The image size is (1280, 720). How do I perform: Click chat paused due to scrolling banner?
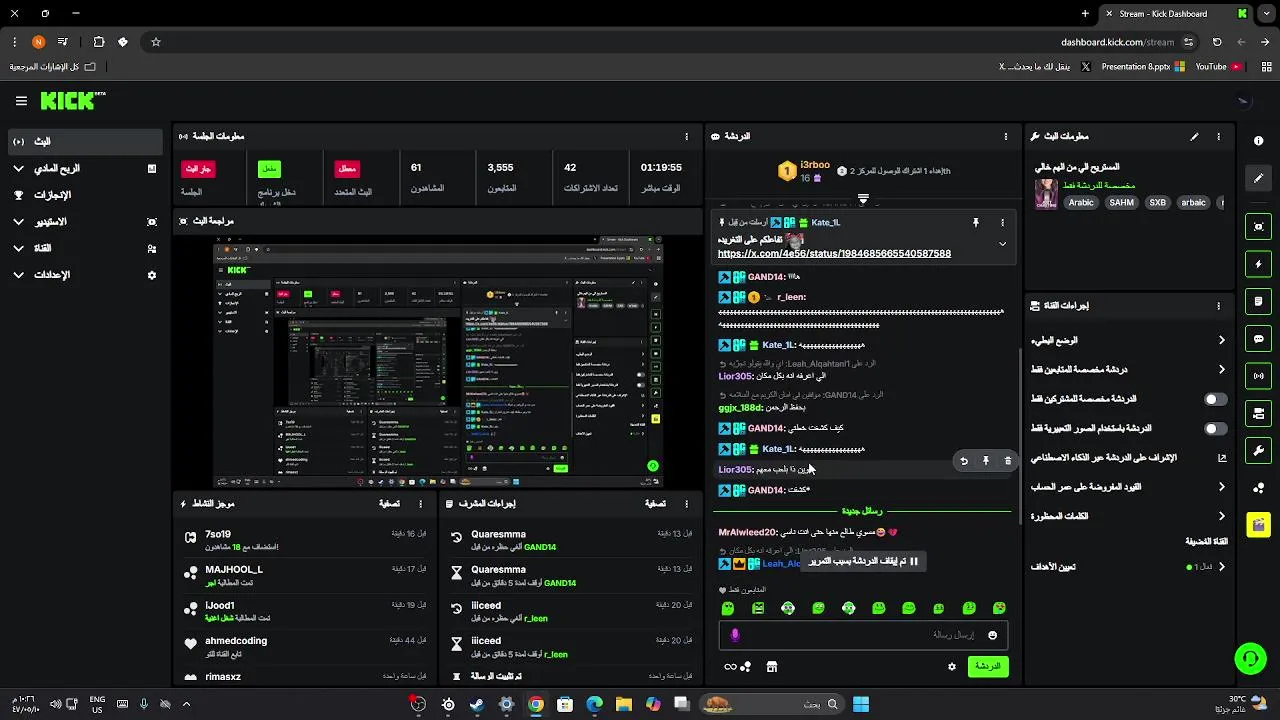[x=864, y=562]
